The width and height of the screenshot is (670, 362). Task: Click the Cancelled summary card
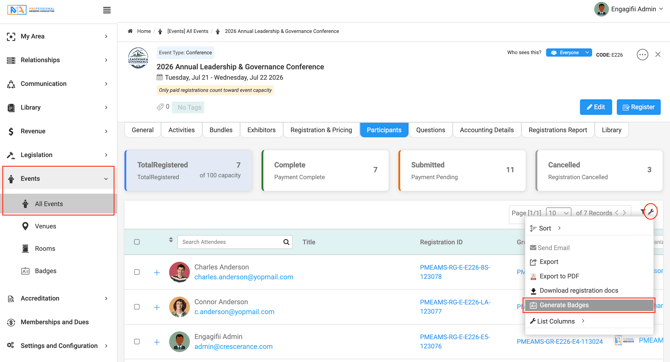(599, 170)
